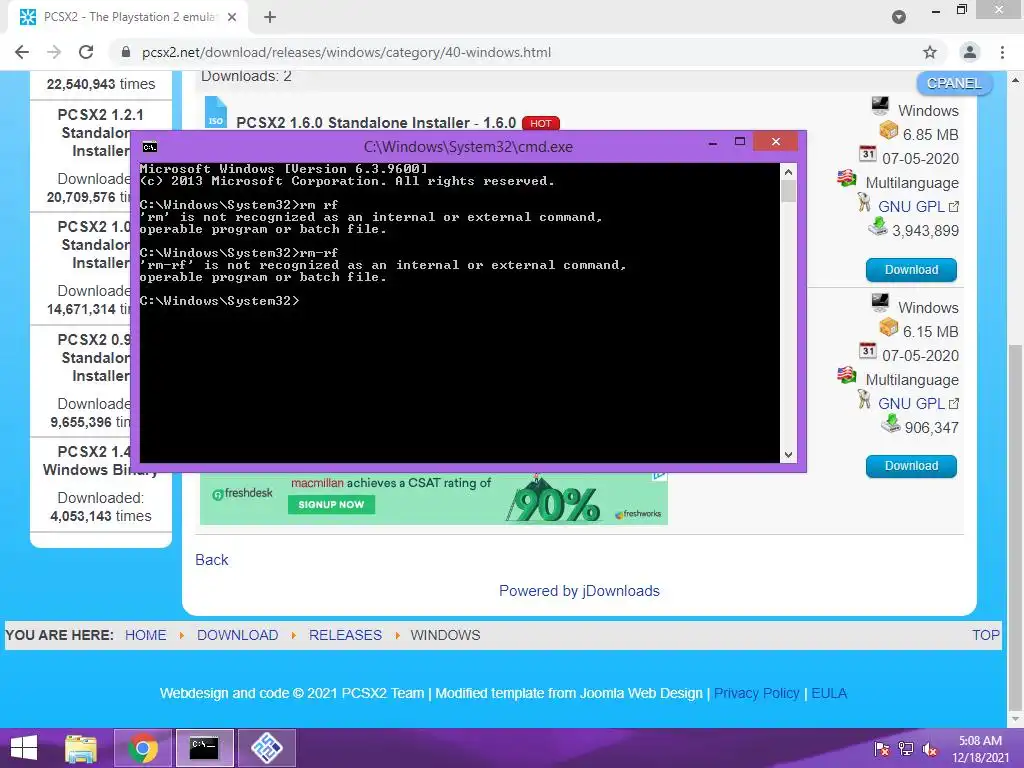Click the browser back arrow
1024x768 pixels.
click(x=22, y=52)
